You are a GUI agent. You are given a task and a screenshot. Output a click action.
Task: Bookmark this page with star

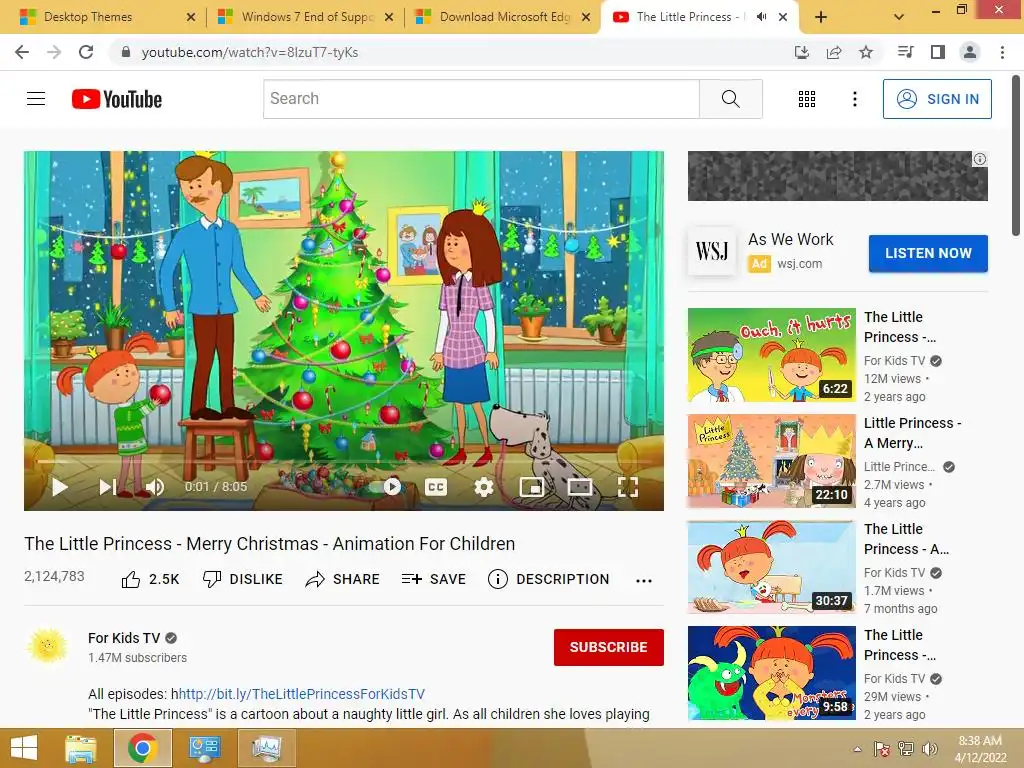pos(866,52)
